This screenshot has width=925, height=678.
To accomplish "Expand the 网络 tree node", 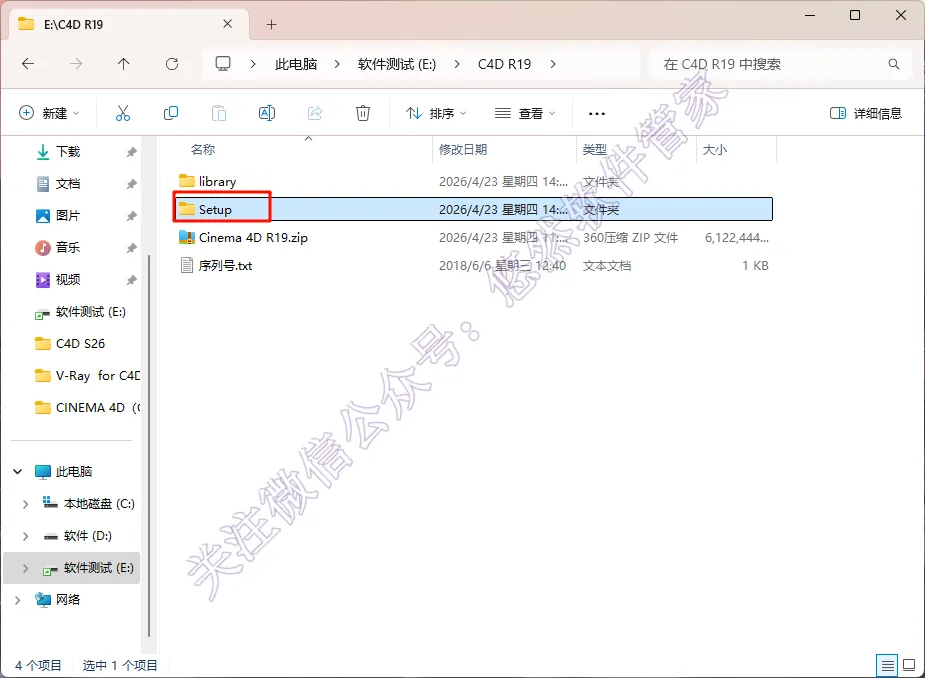I will [x=18, y=600].
